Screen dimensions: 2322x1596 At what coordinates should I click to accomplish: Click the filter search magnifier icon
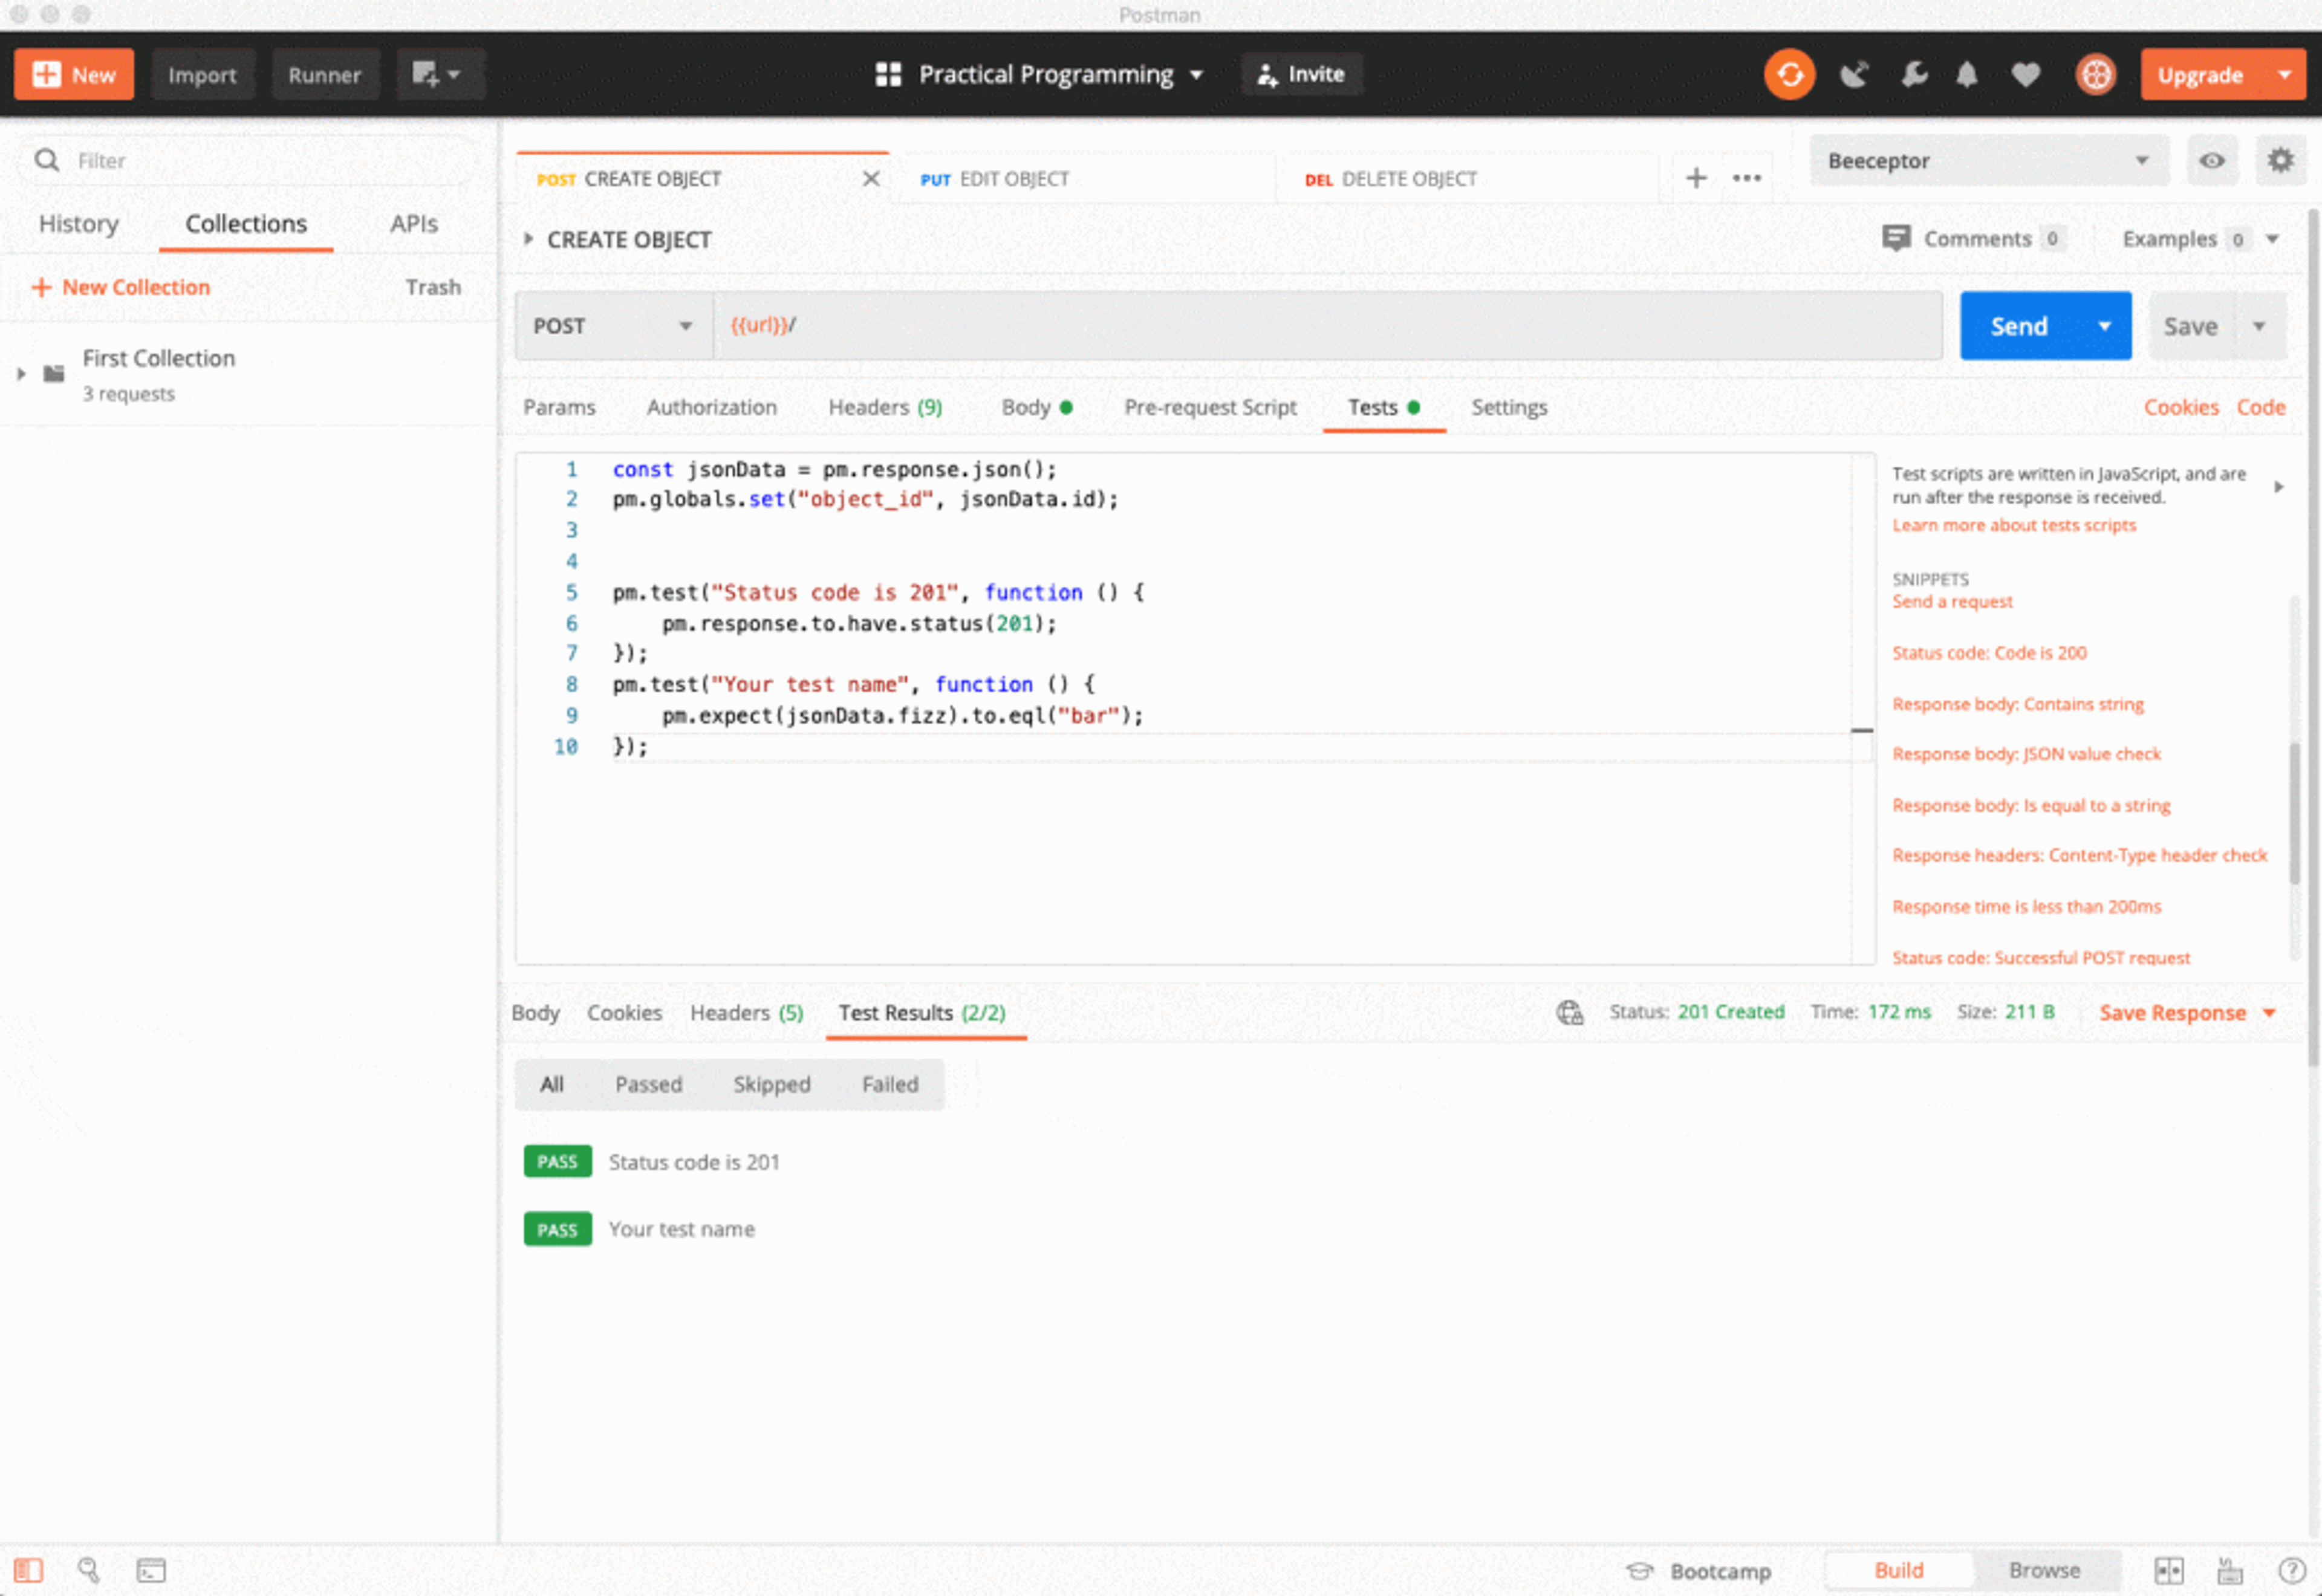[46, 160]
